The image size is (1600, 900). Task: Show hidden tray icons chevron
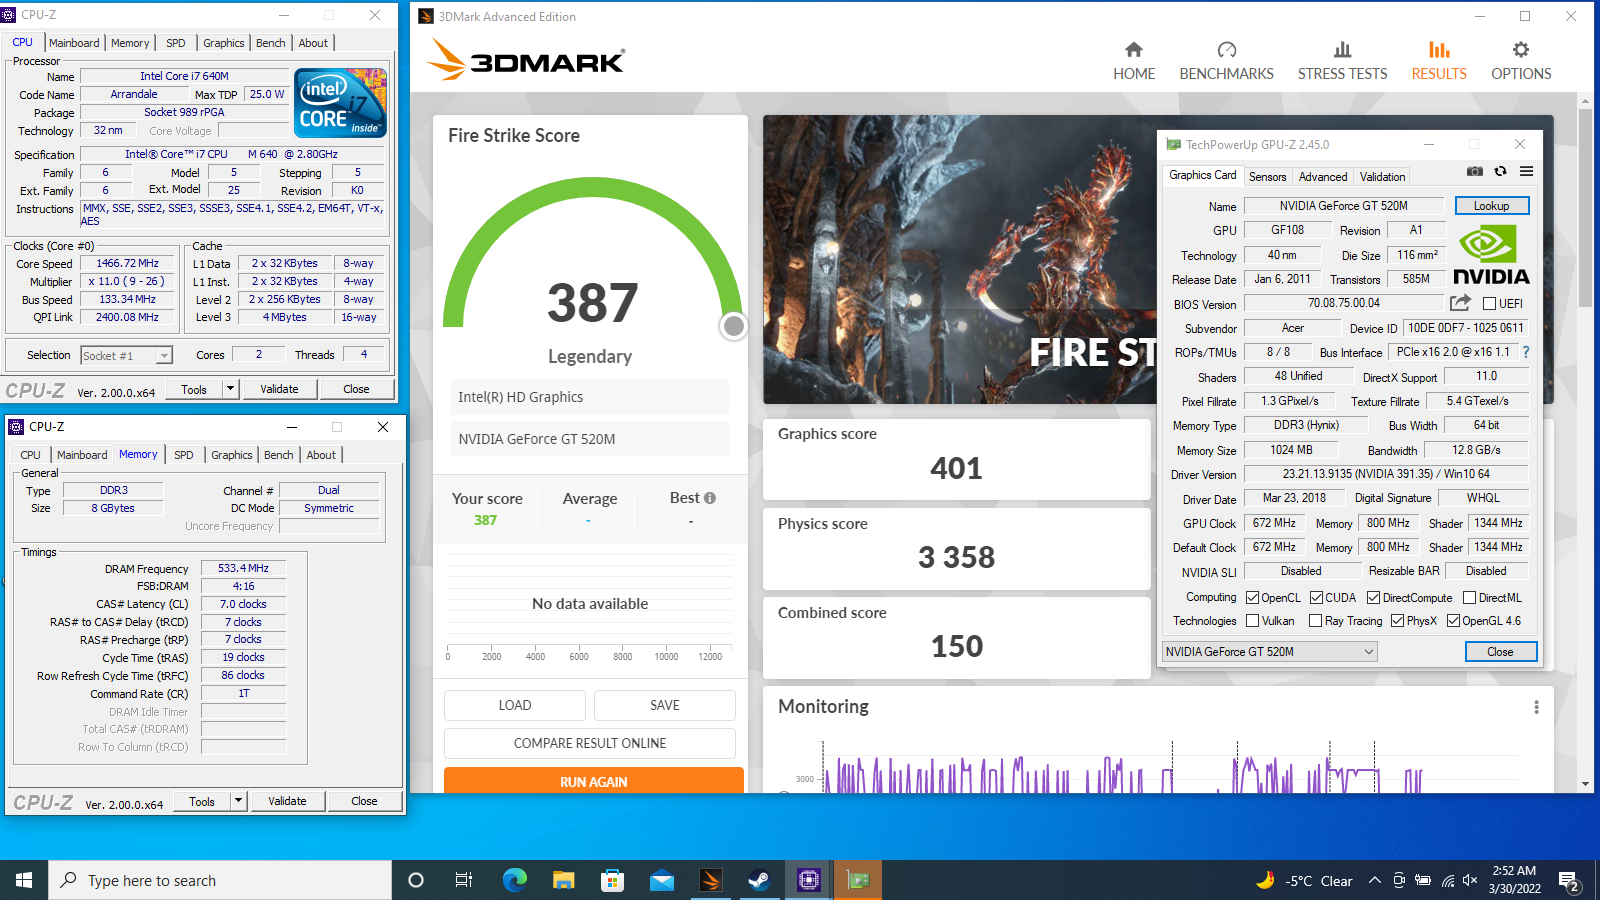coord(1375,881)
